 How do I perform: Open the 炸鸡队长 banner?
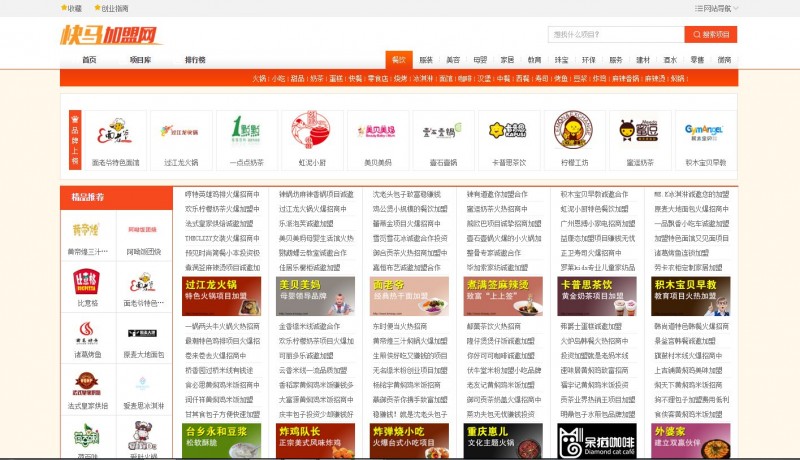[315, 441]
